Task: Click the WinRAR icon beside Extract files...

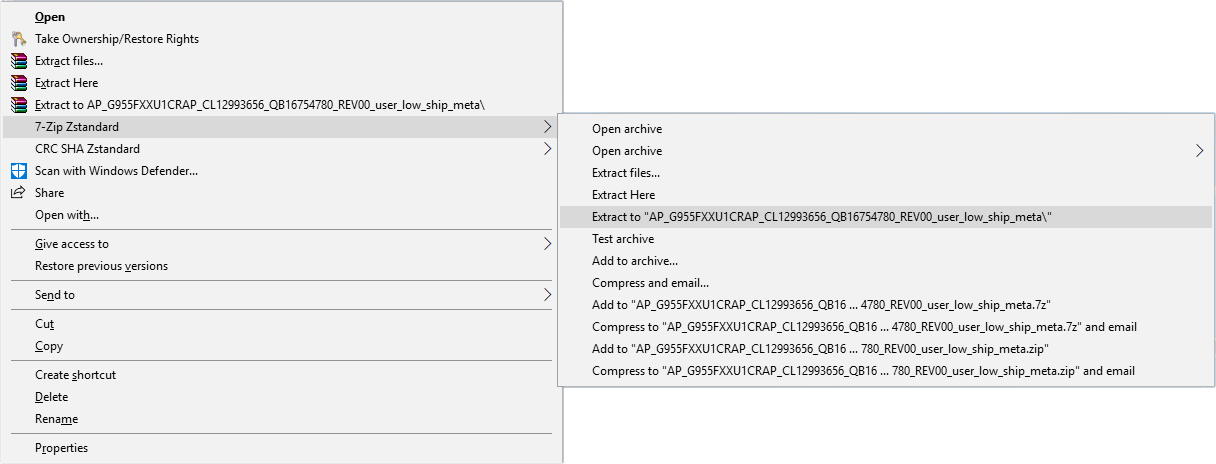Action: (x=18, y=61)
